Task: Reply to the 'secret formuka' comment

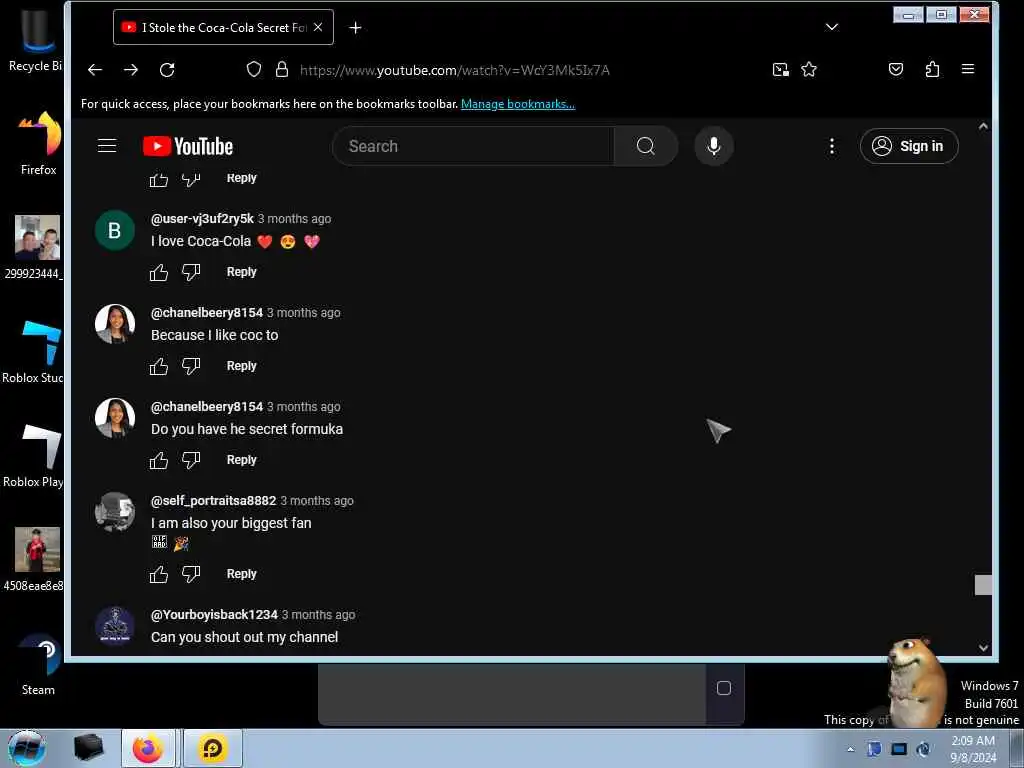Action: [242, 460]
